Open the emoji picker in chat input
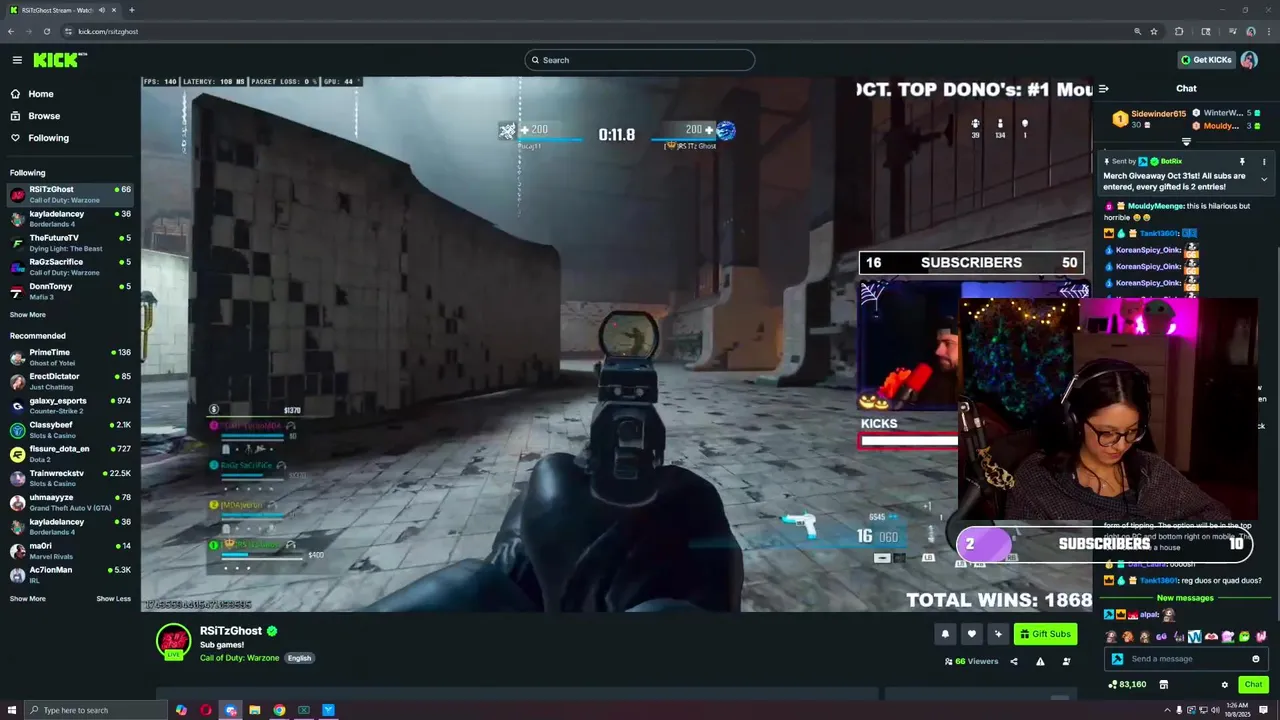The height and width of the screenshot is (720, 1280). point(1256,659)
